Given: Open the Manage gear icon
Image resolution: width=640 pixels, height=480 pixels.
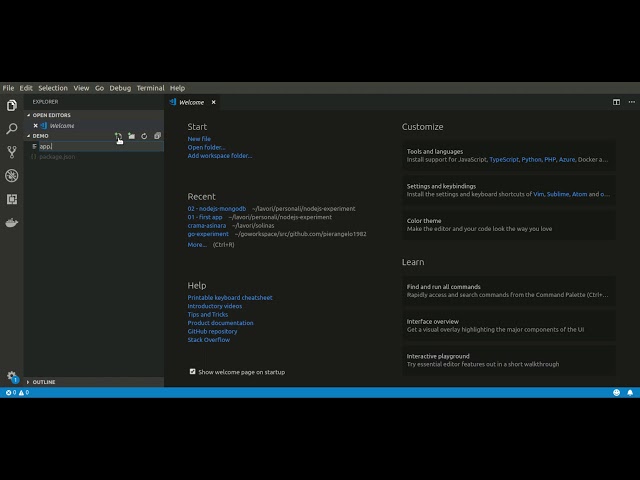Looking at the screenshot, I should pyautogui.click(x=12, y=376).
